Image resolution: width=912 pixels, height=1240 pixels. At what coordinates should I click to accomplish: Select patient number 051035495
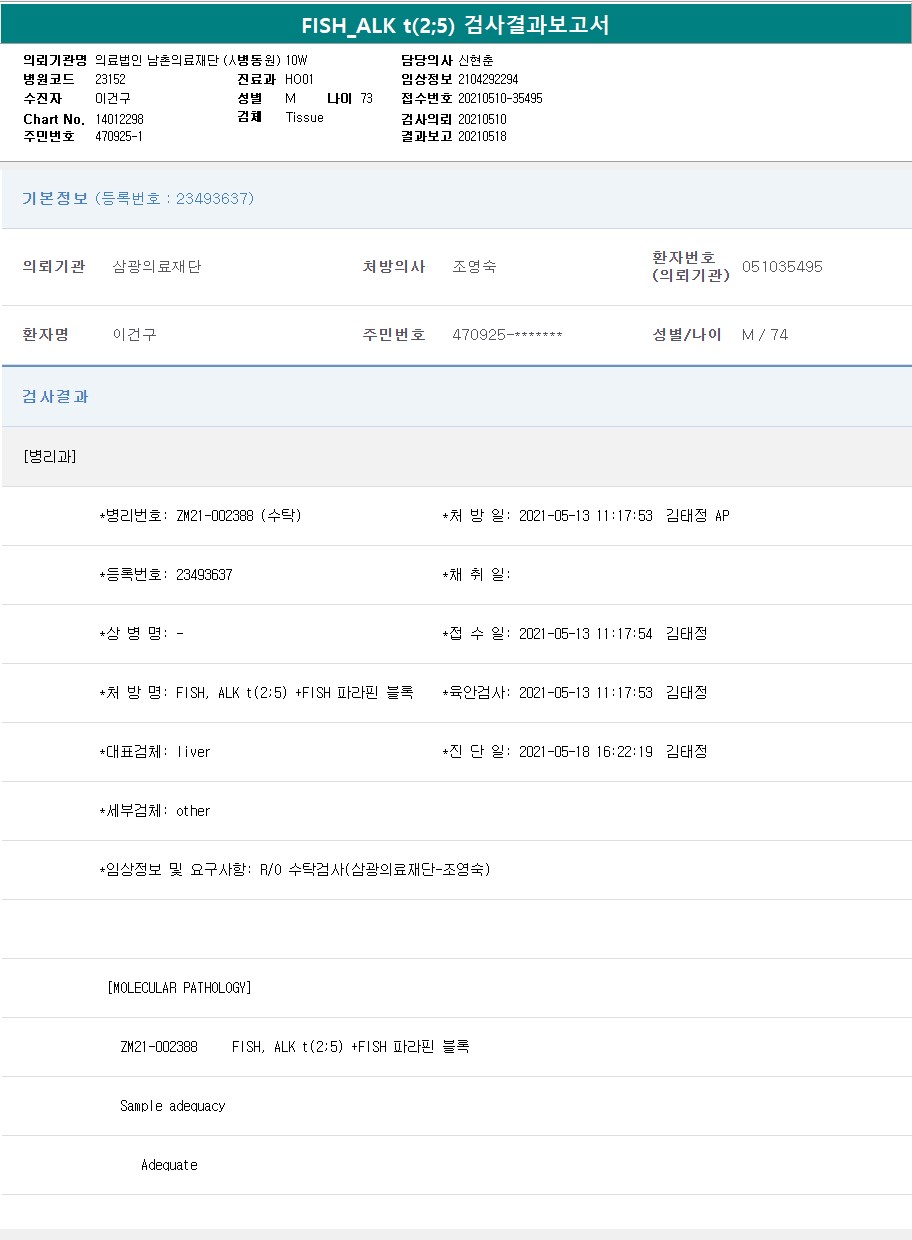click(782, 267)
